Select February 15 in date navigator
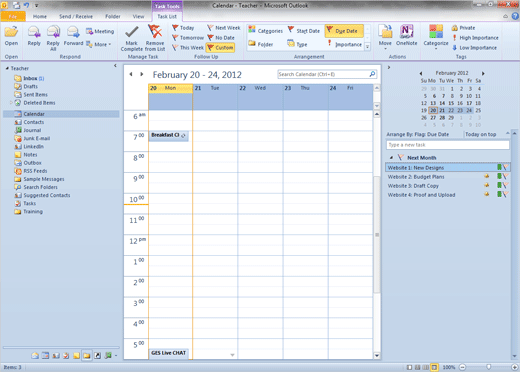The height and width of the screenshot is (372, 520). (451, 103)
